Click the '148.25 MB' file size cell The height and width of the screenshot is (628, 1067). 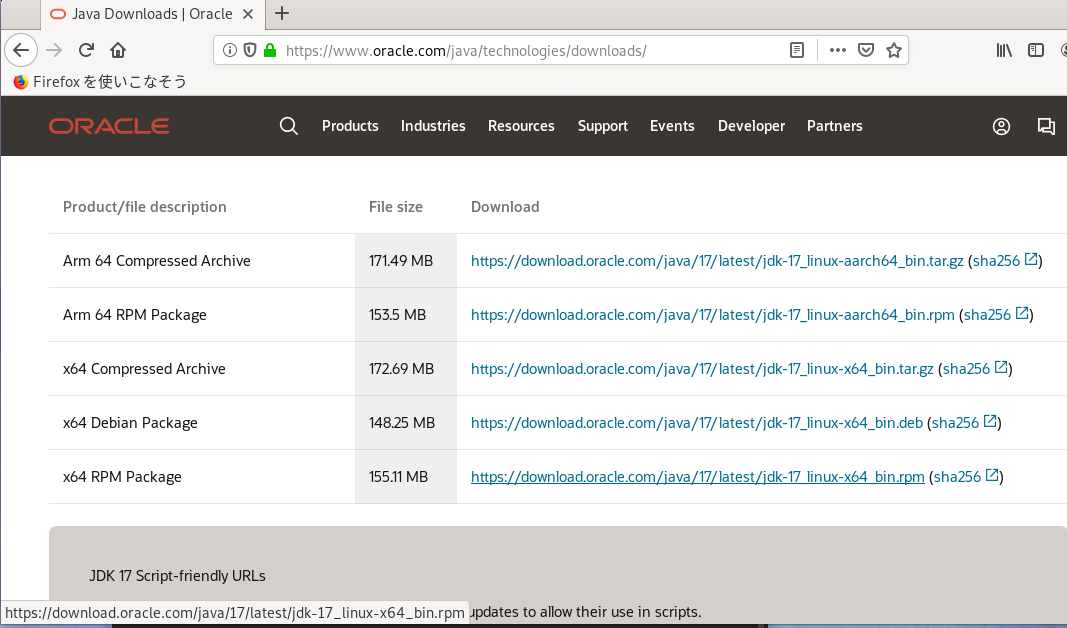click(x=406, y=423)
